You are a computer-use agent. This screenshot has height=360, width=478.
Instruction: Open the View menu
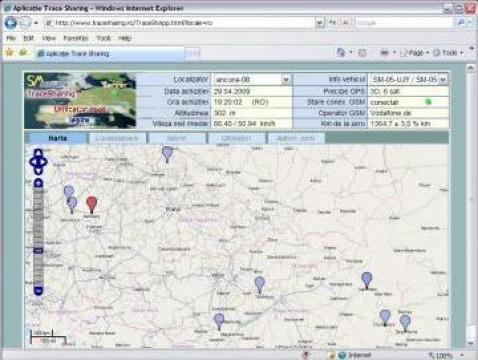(x=49, y=38)
